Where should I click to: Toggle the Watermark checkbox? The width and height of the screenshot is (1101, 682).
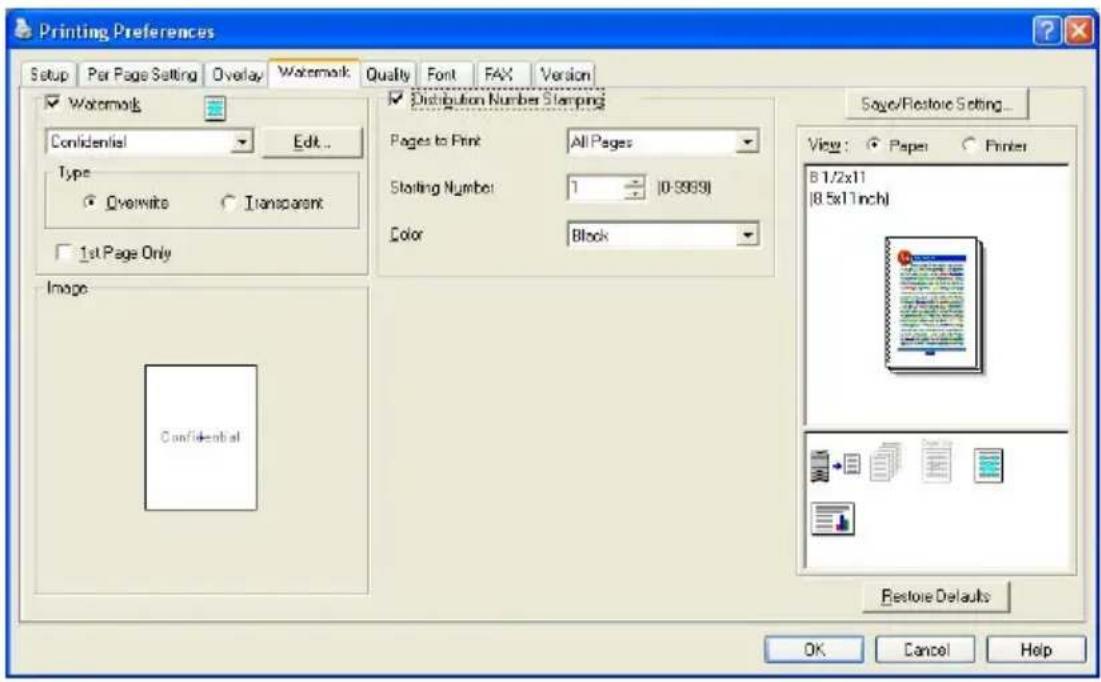click(53, 103)
